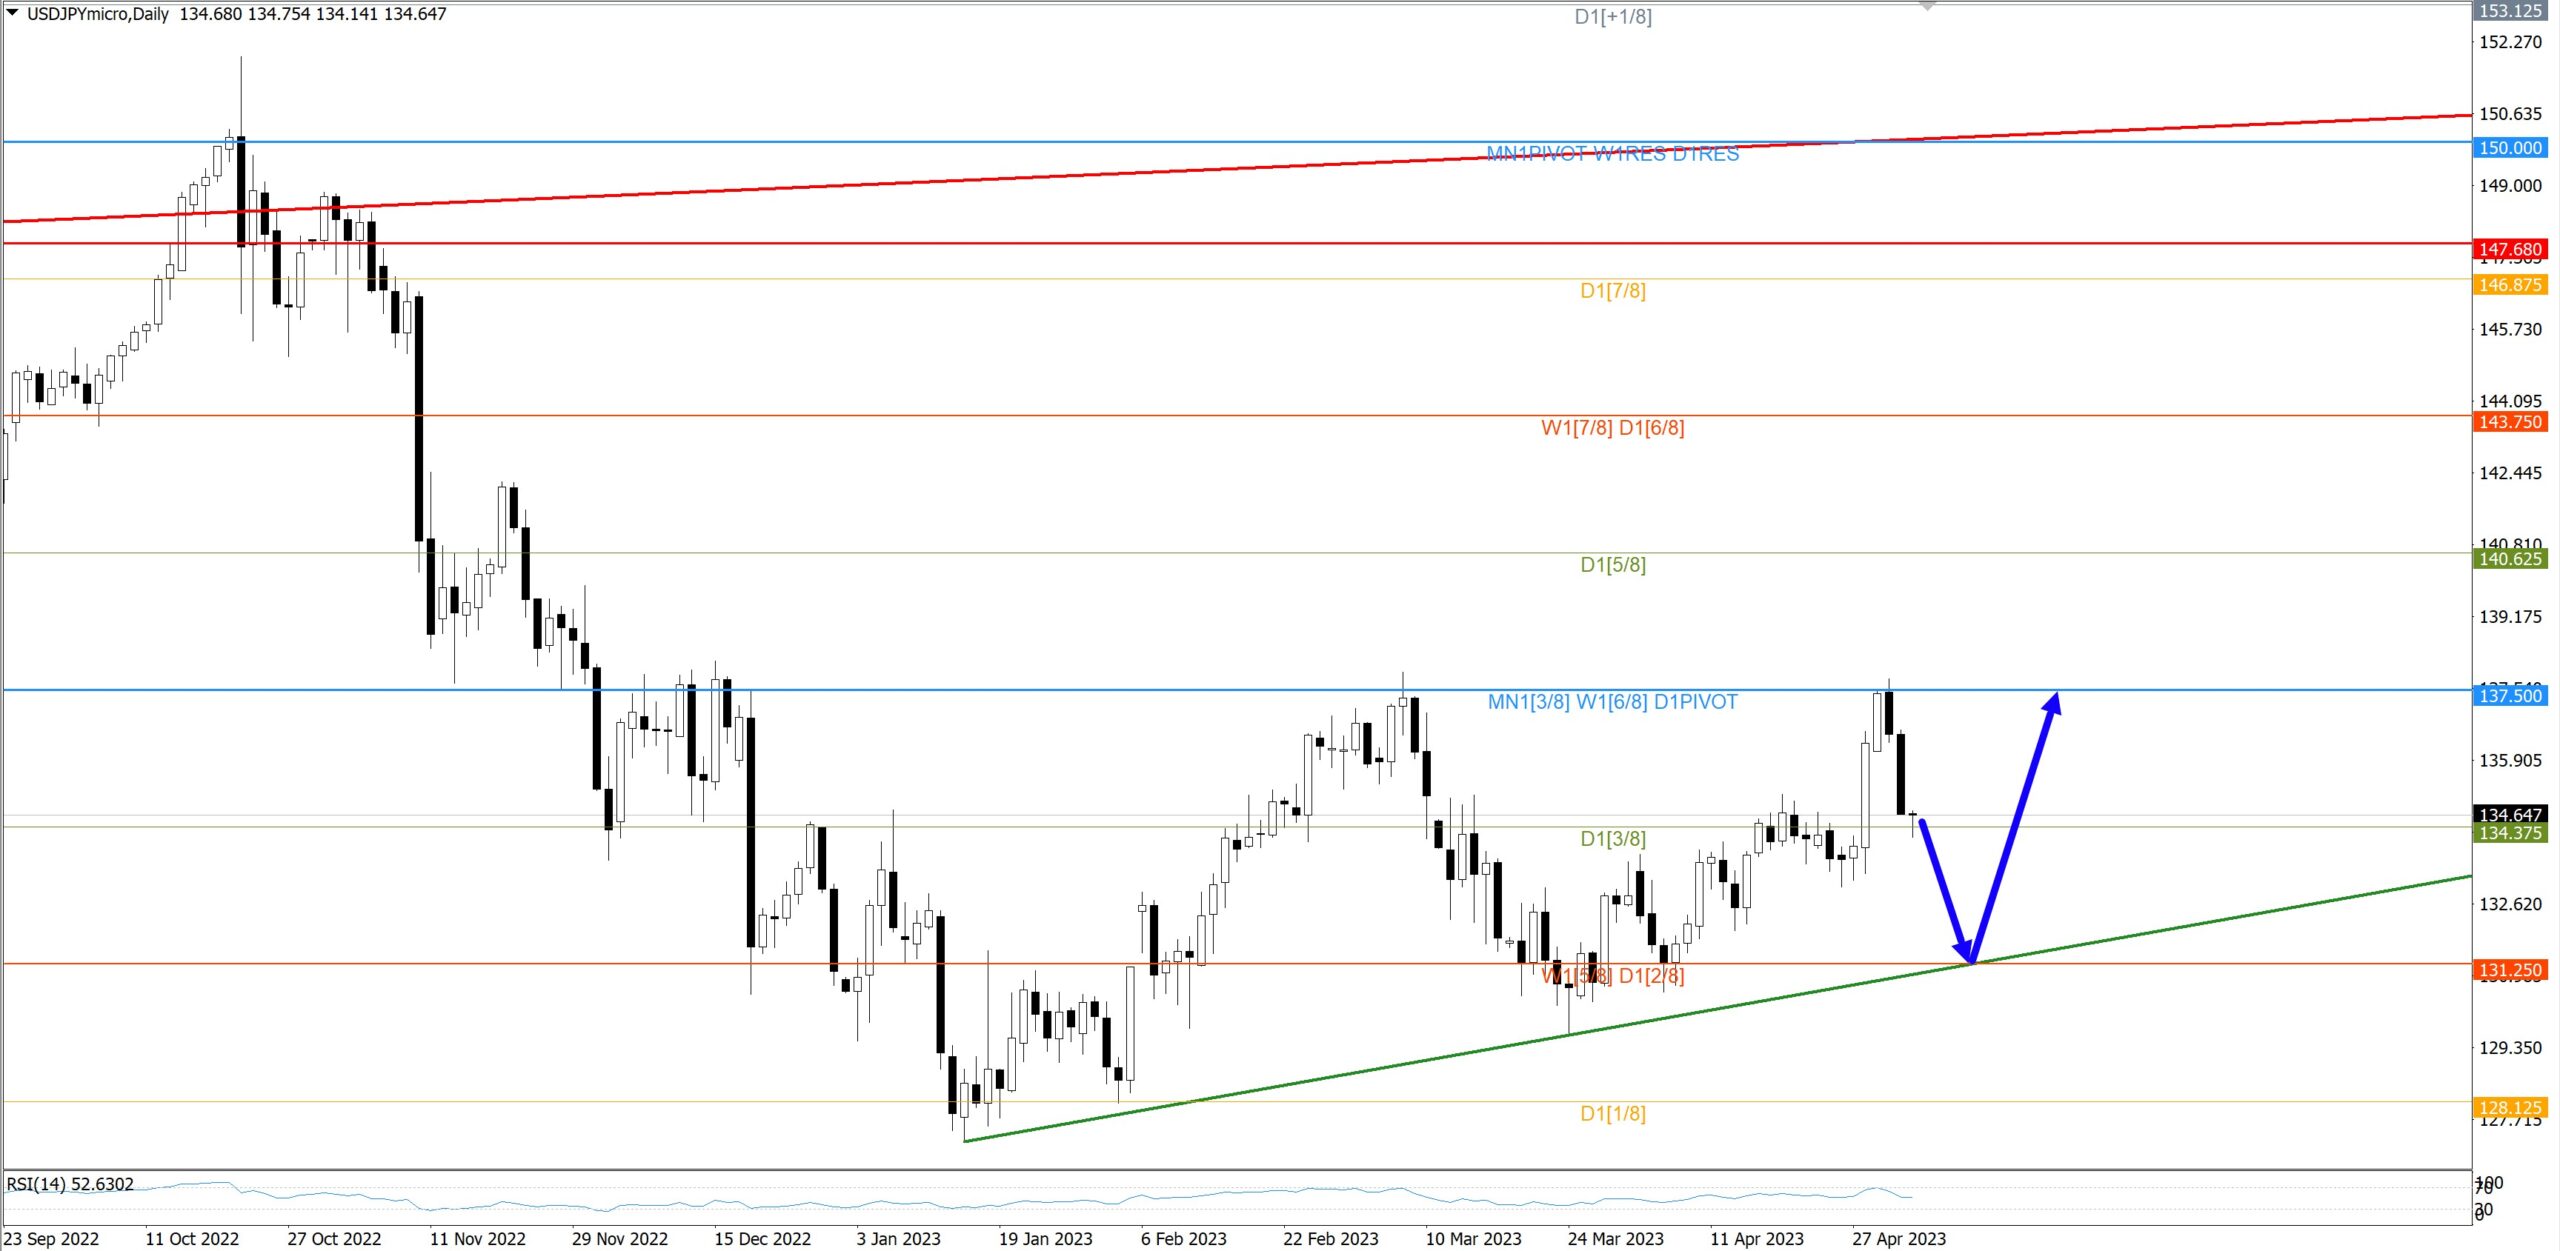Select the orange 131.250 price tag
2560x1251 pixels.
click(x=2510, y=970)
